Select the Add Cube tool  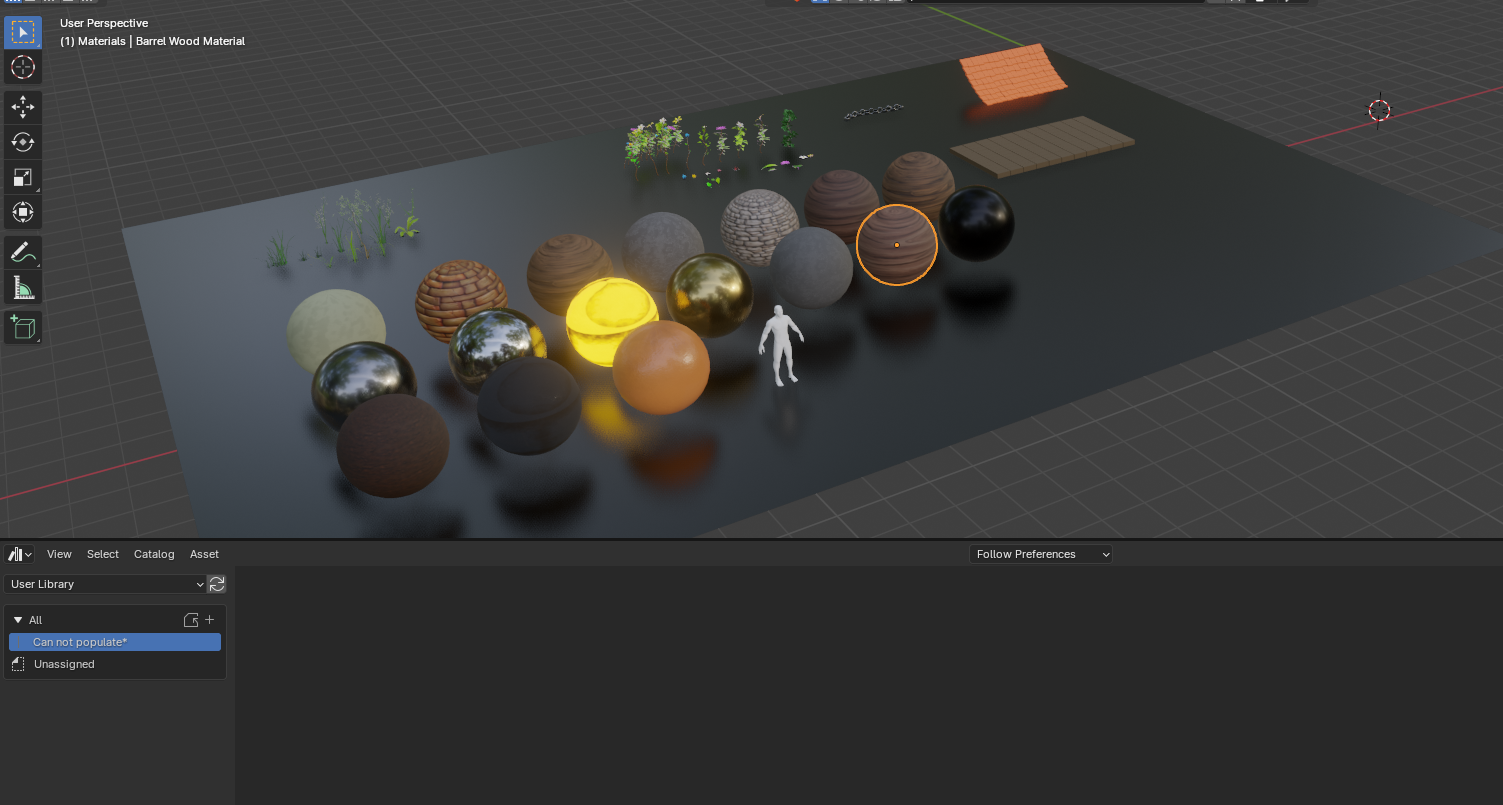coord(22,327)
